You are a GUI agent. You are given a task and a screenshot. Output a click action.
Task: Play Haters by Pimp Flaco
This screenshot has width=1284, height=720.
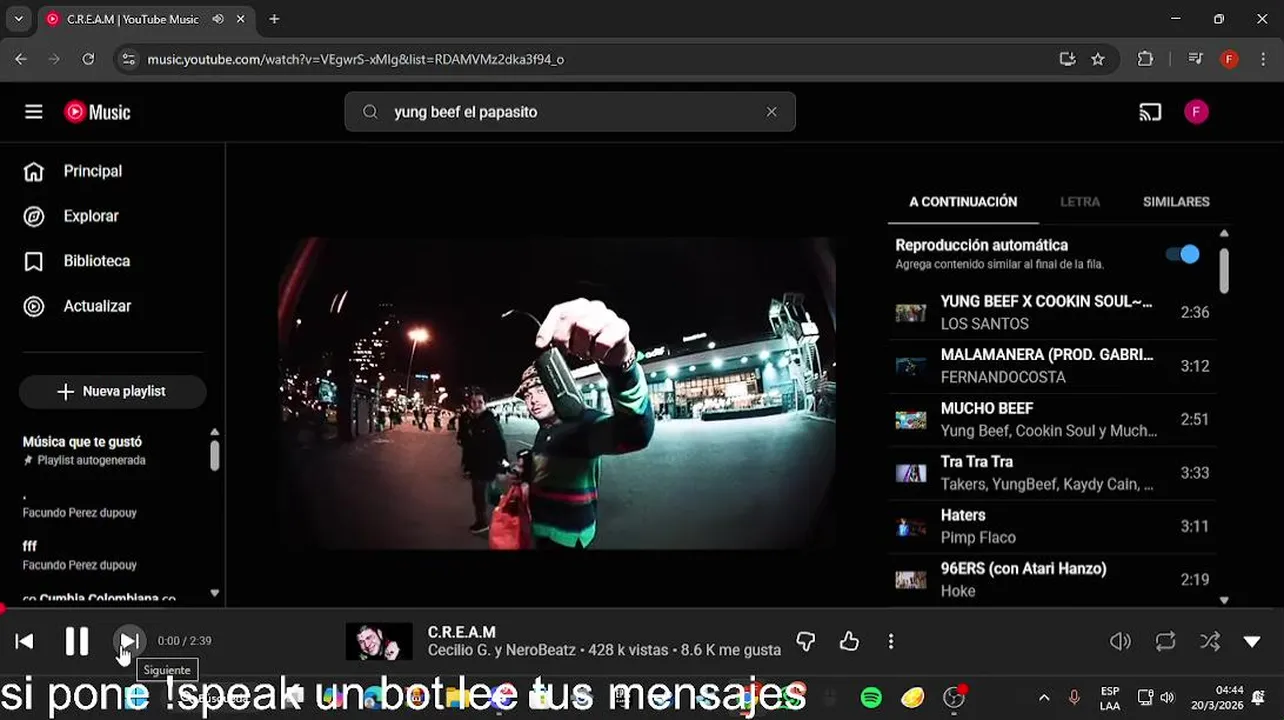[x=1053, y=526]
